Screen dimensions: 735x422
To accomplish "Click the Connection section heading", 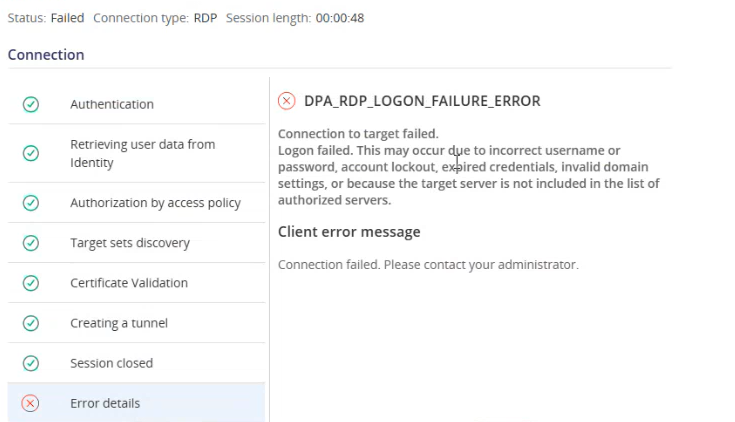I will tap(46, 55).
